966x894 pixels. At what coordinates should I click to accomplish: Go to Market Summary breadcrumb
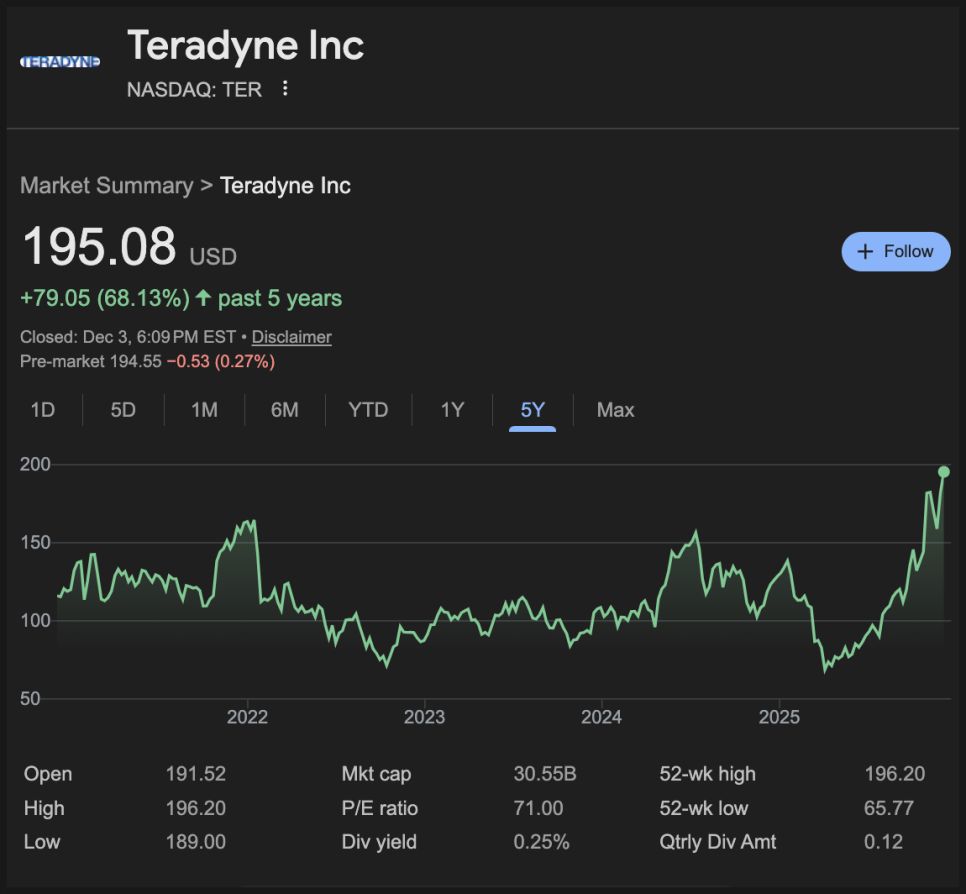pyautogui.click(x=106, y=185)
